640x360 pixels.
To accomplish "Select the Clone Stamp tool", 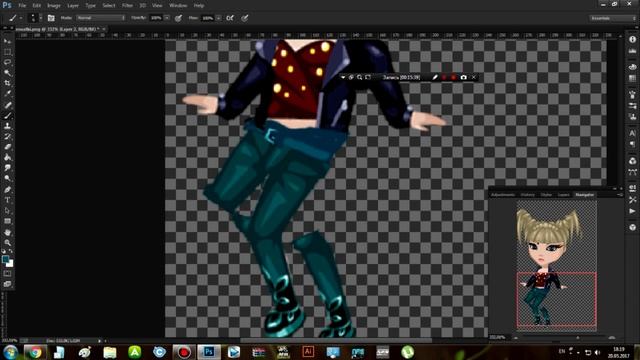I will pyautogui.click(x=7, y=126).
